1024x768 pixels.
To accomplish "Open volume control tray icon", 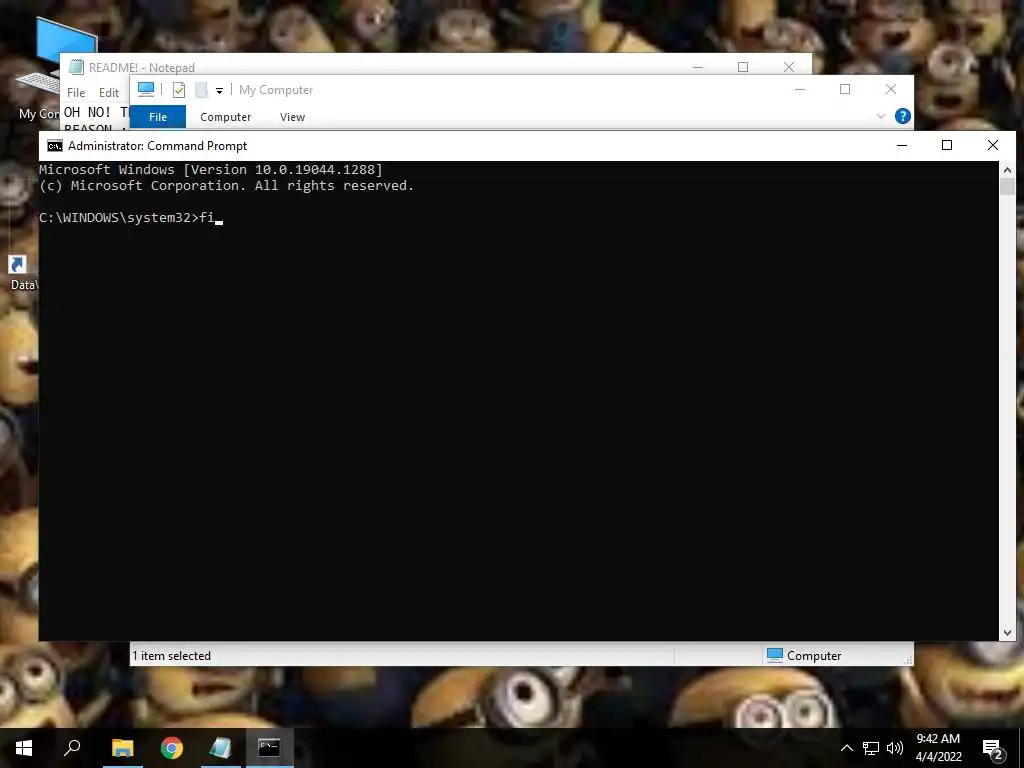I will click(x=895, y=748).
